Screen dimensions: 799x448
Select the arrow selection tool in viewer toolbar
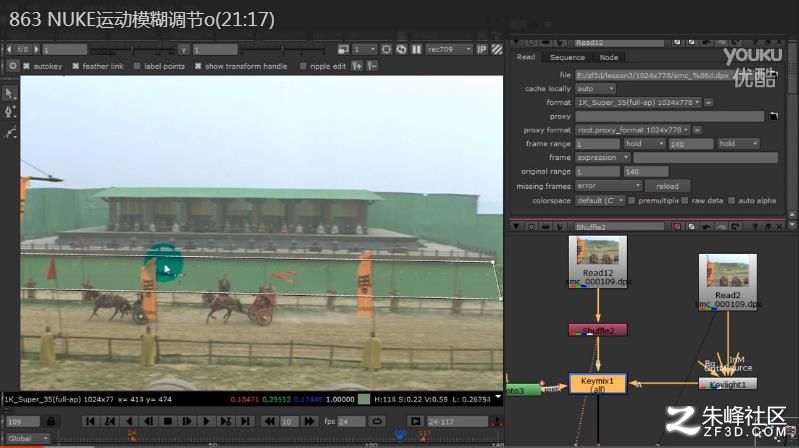[x=9, y=93]
